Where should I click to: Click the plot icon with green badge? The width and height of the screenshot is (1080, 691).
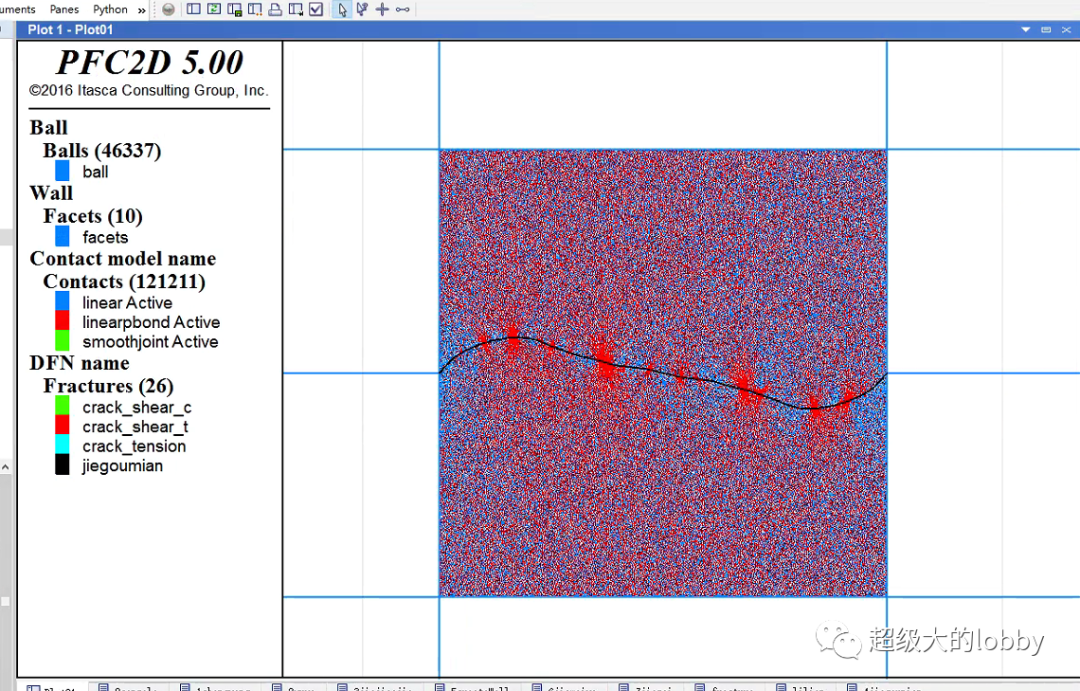tap(234, 10)
